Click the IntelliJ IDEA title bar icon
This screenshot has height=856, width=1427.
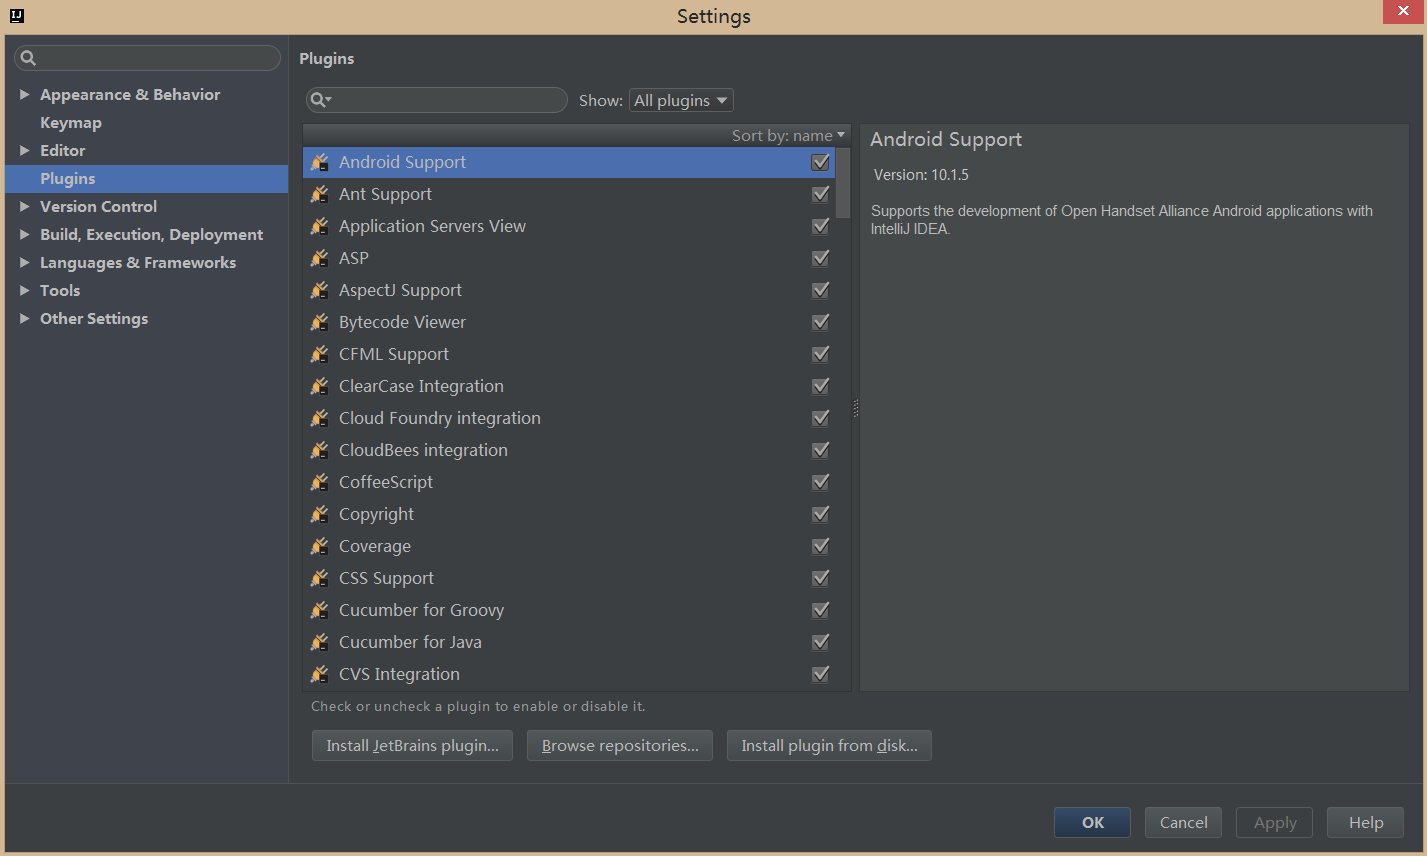16,15
